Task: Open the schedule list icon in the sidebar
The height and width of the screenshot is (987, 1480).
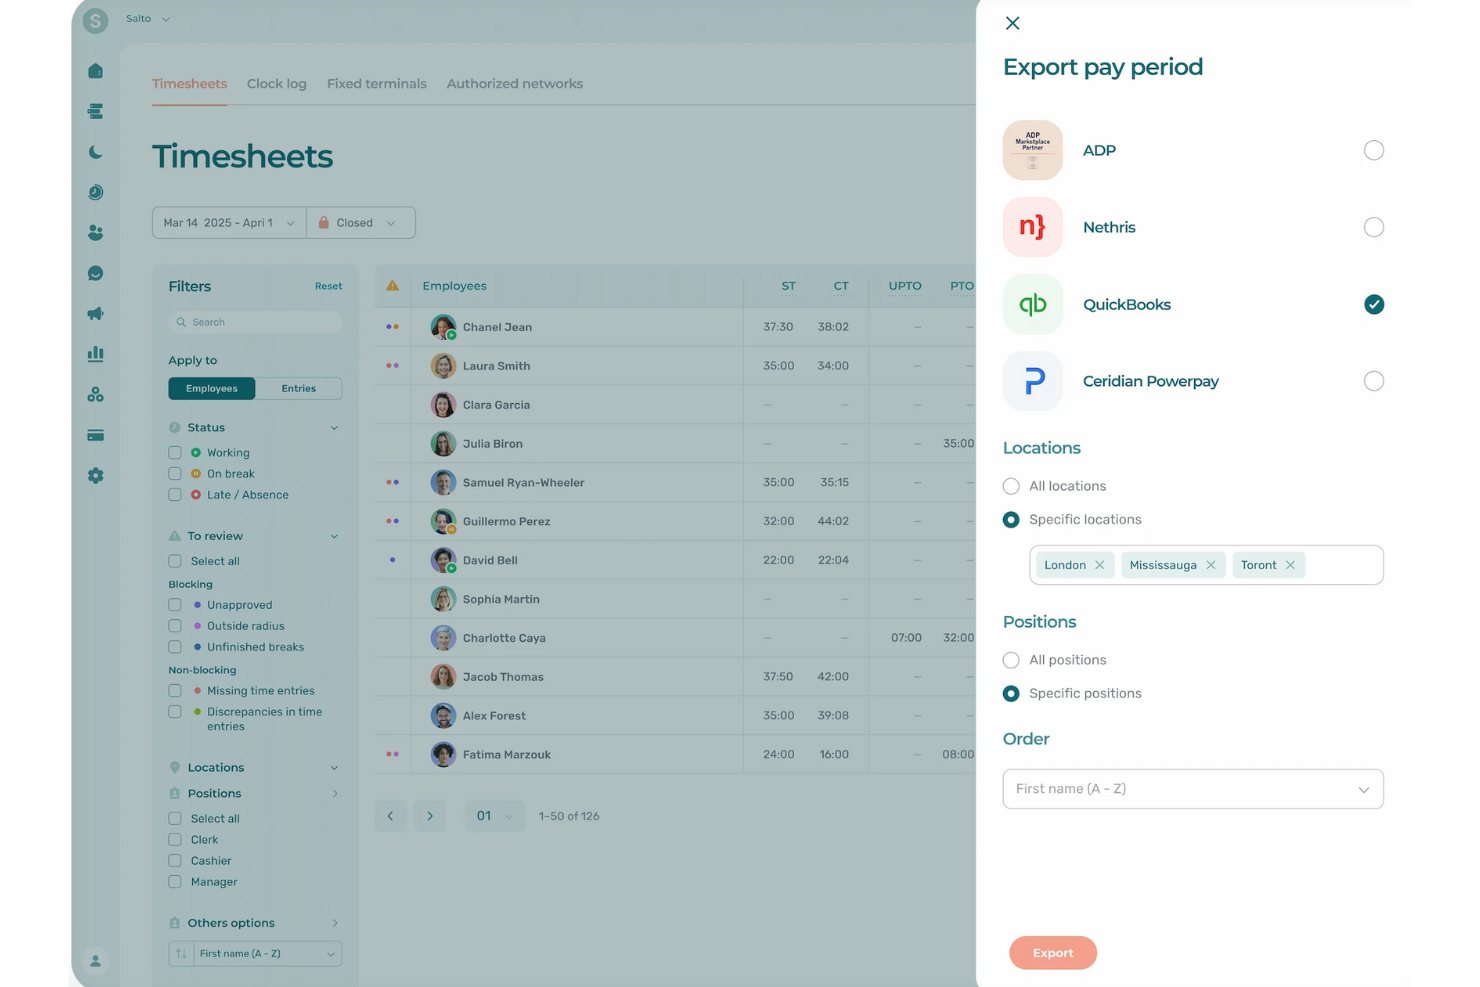Action: pyautogui.click(x=95, y=112)
